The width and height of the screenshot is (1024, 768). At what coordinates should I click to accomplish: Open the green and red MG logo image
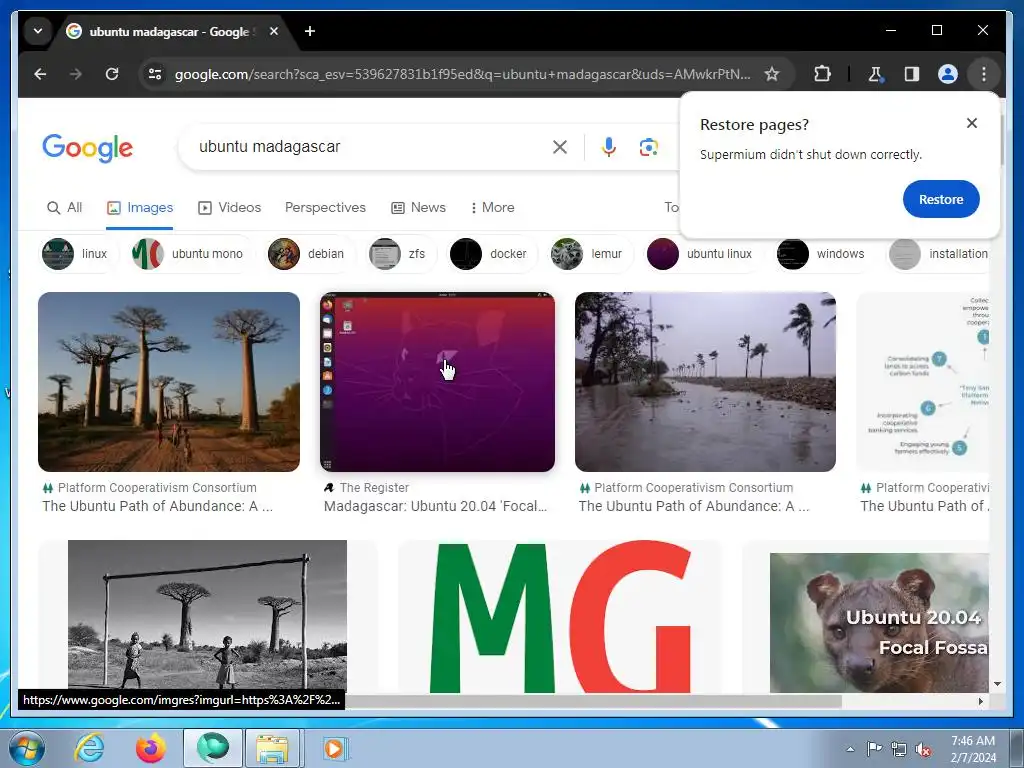560,616
